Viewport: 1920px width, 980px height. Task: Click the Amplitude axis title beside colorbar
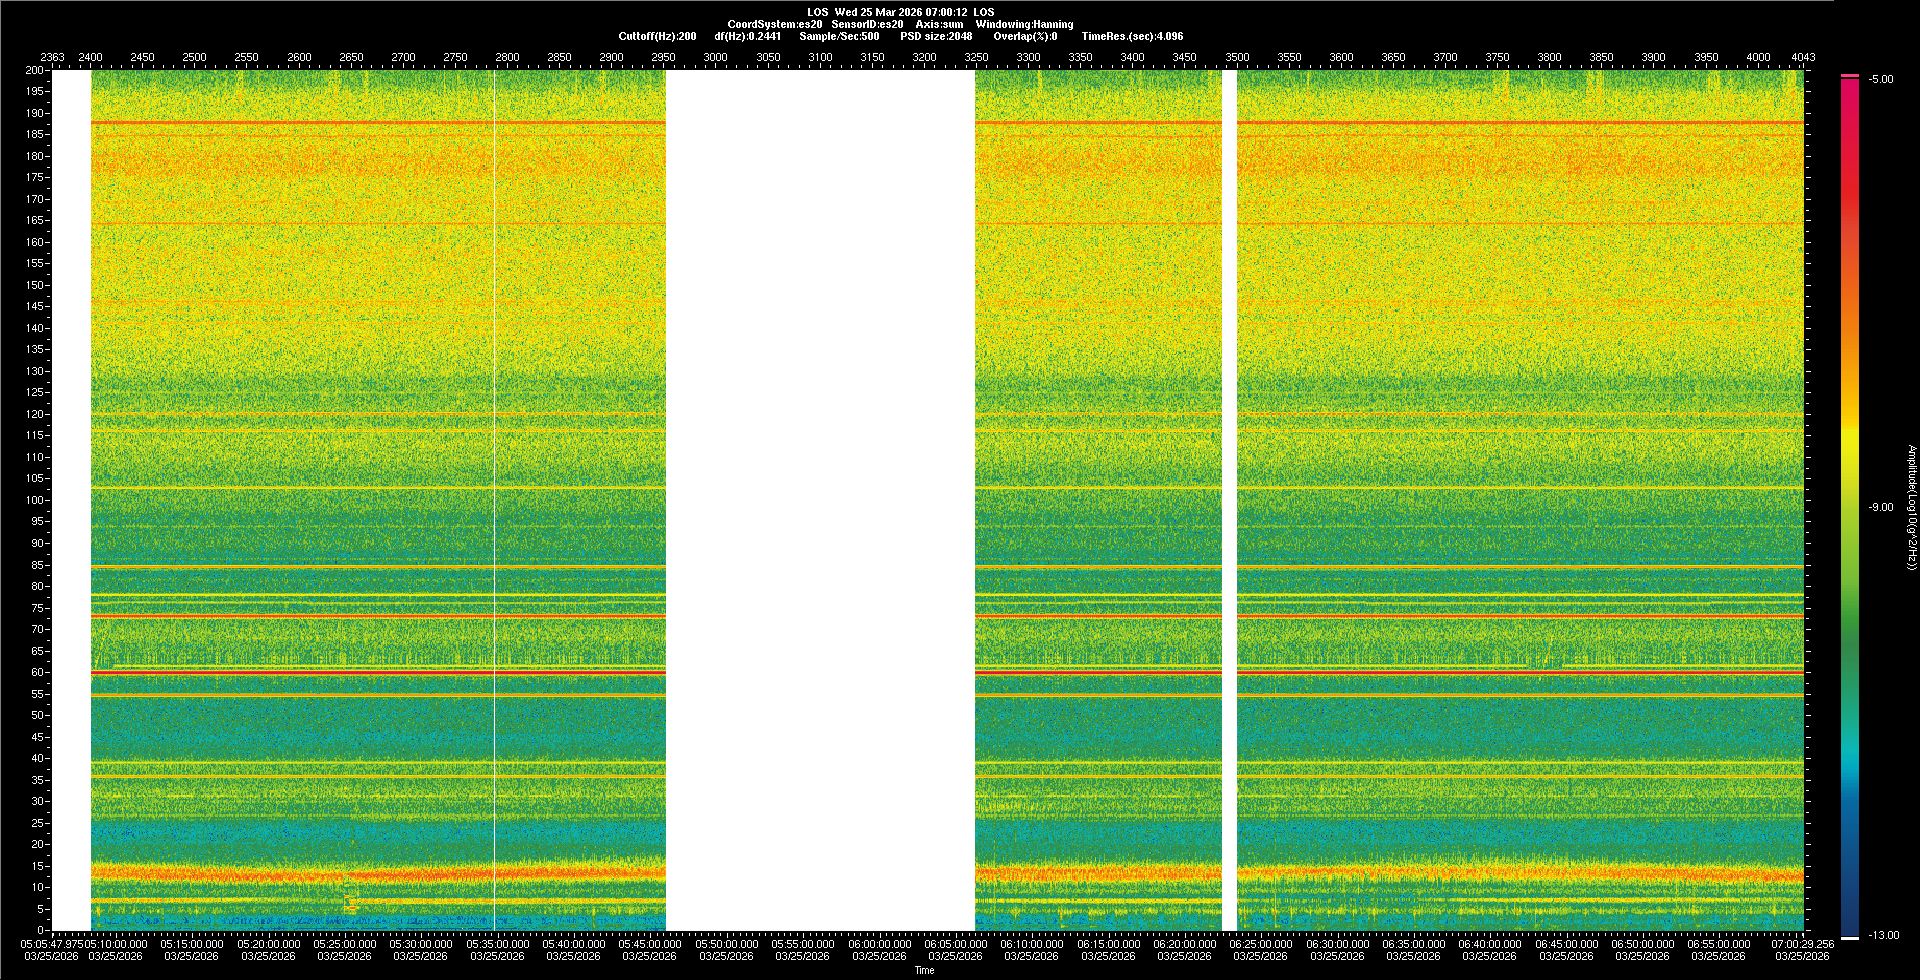pyautogui.click(x=1911, y=507)
